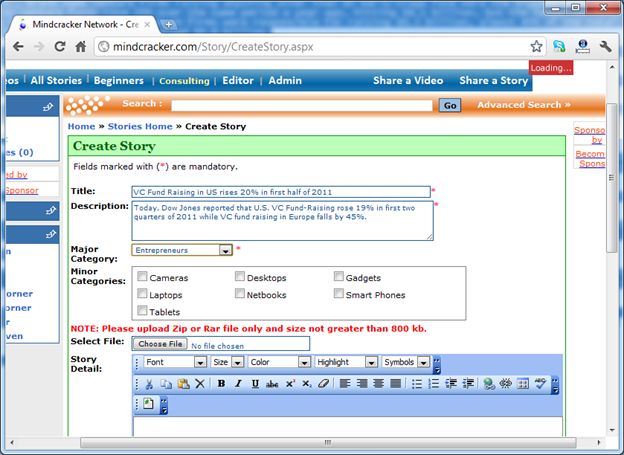The image size is (624, 455).
Task: Open the All Stories menu item
Action: [x=56, y=80]
